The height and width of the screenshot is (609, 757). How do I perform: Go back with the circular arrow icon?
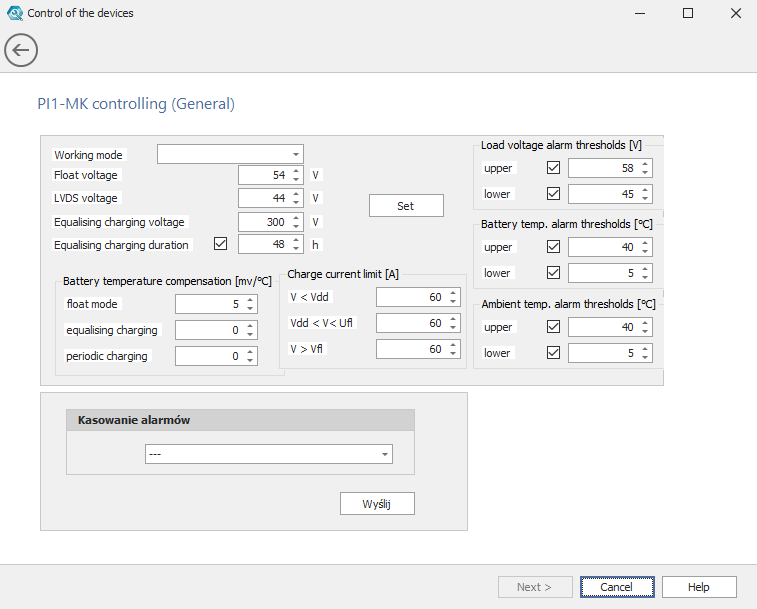(21, 50)
